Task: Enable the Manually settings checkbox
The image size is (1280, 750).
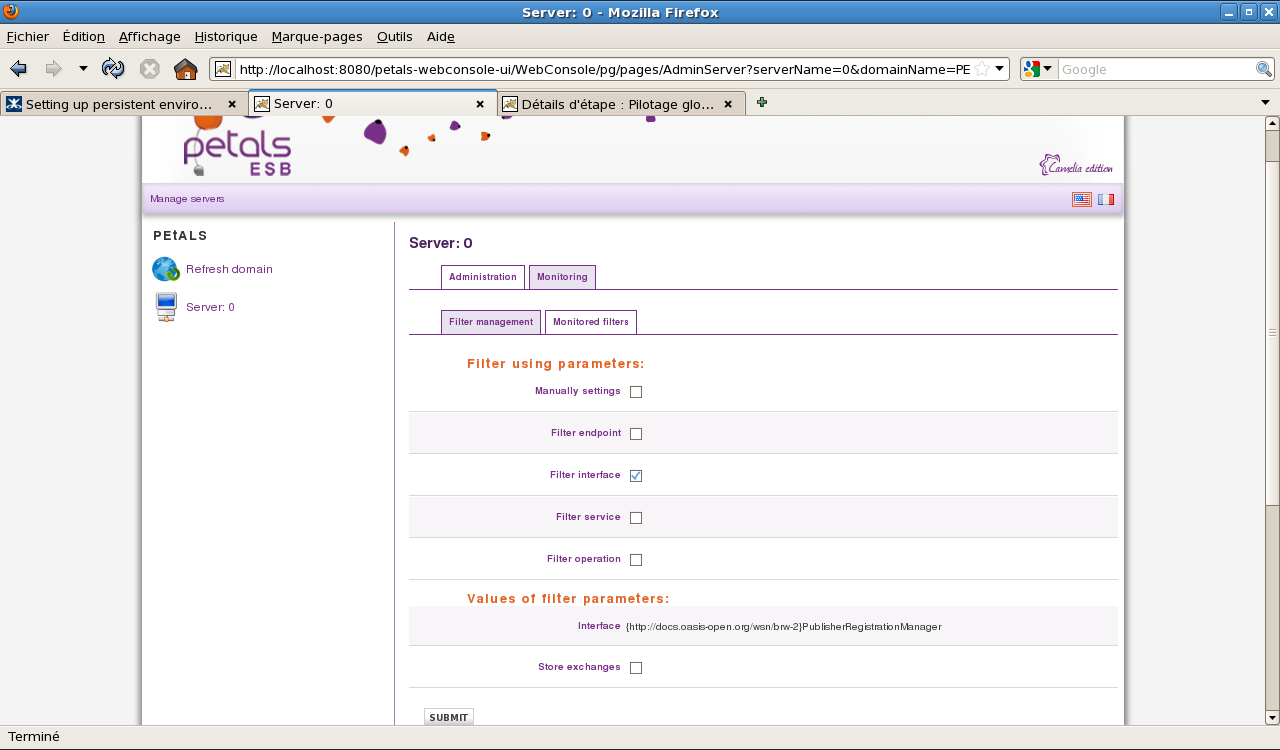Action: click(x=636, y=392)
